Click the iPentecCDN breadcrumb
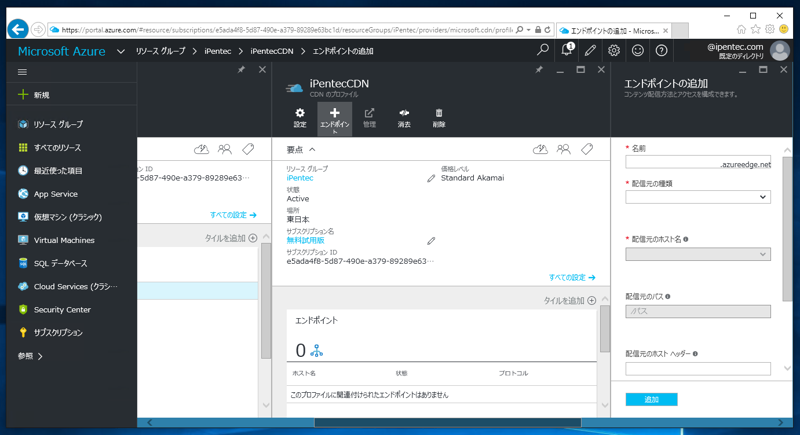 (x=272, y=51)
